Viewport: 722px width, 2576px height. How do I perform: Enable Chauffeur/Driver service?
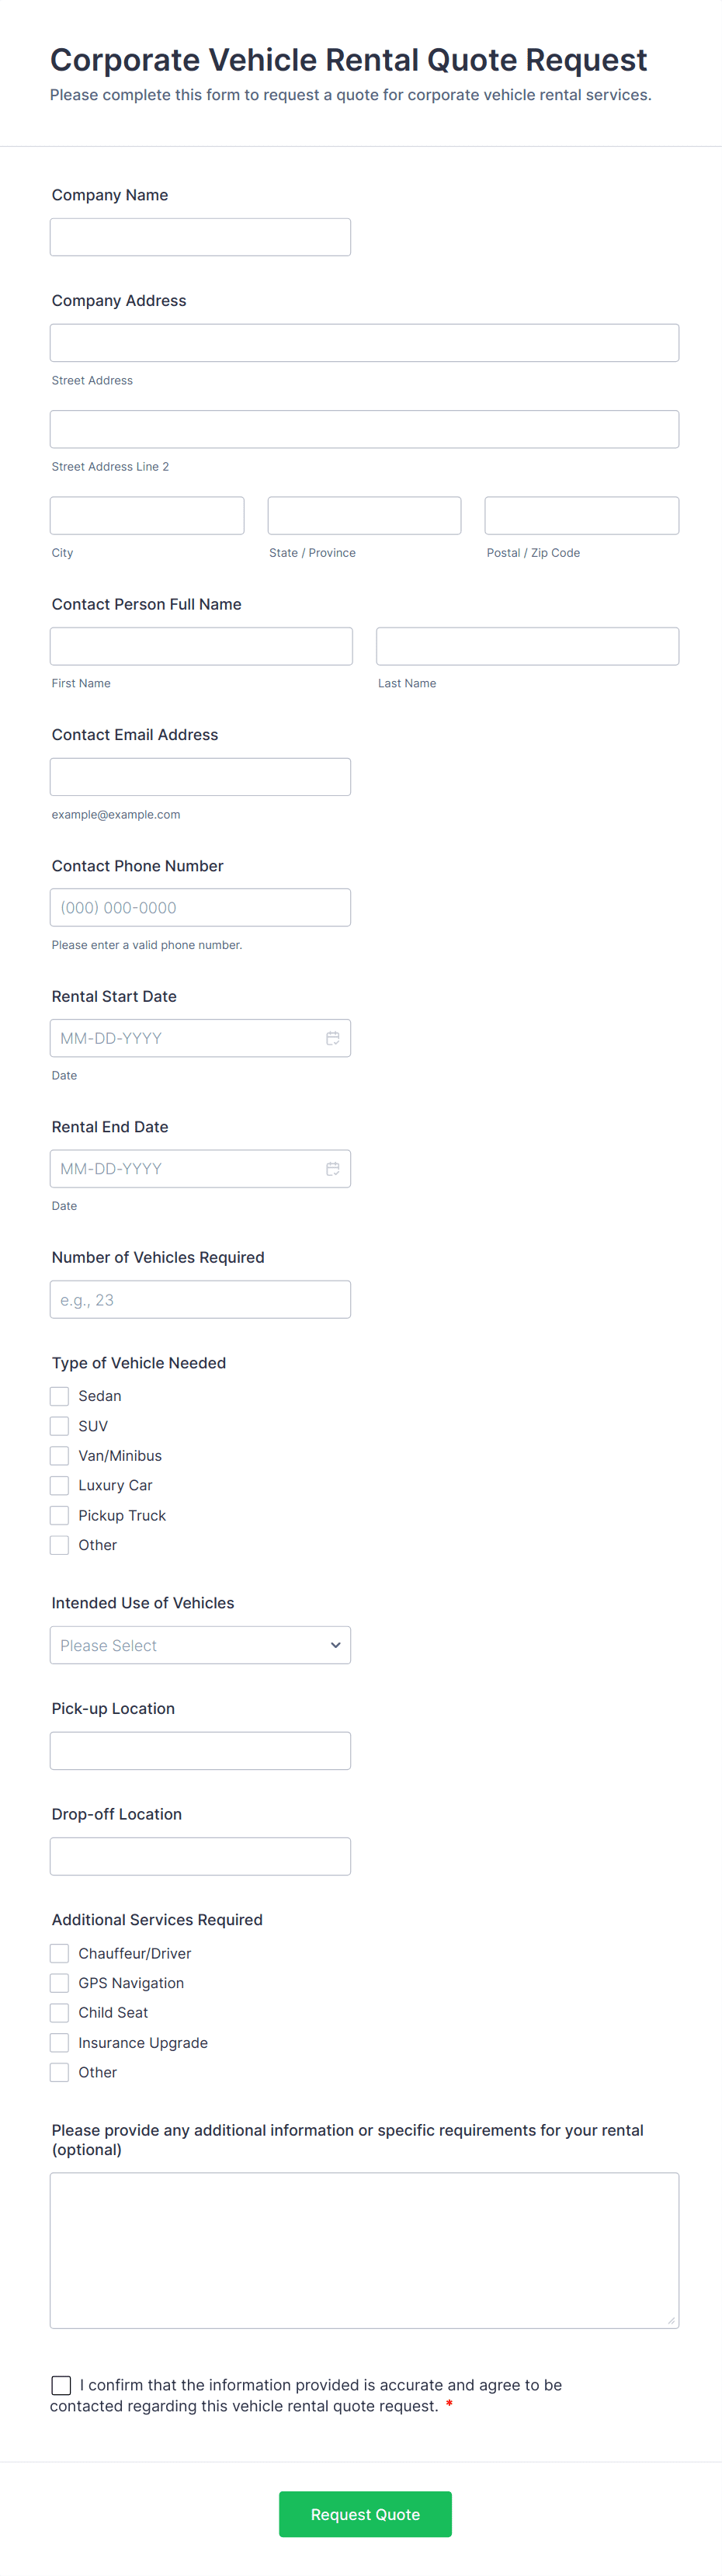click(x=60, y=1953)
